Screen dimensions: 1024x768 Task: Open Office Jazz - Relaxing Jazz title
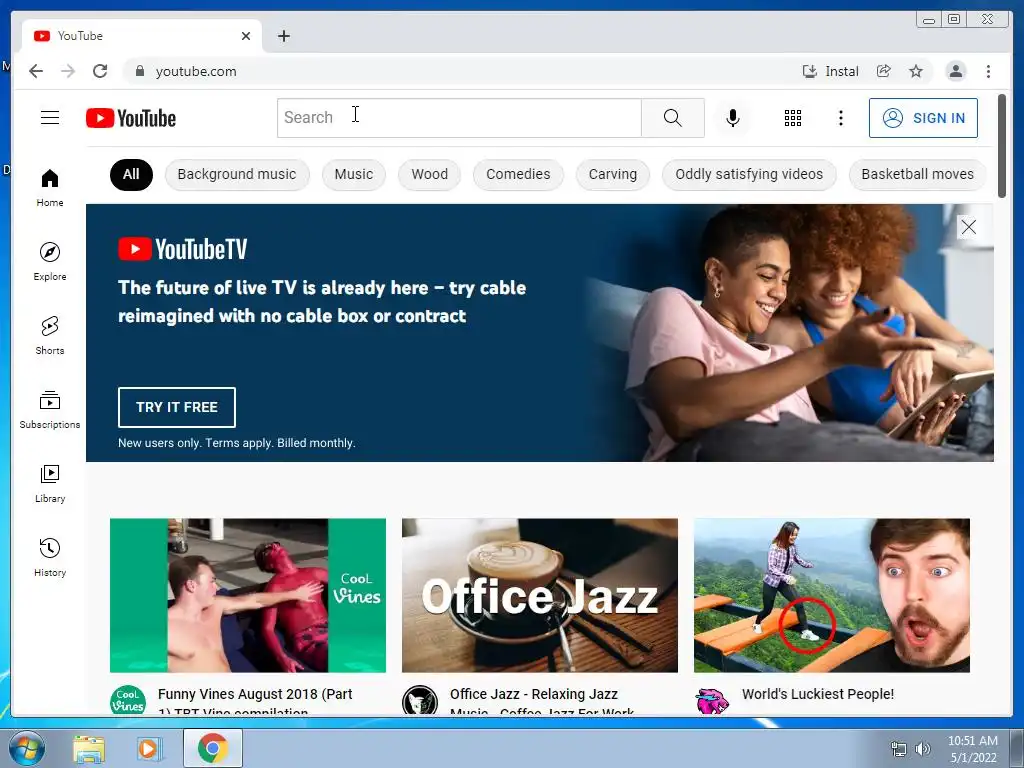542,701
